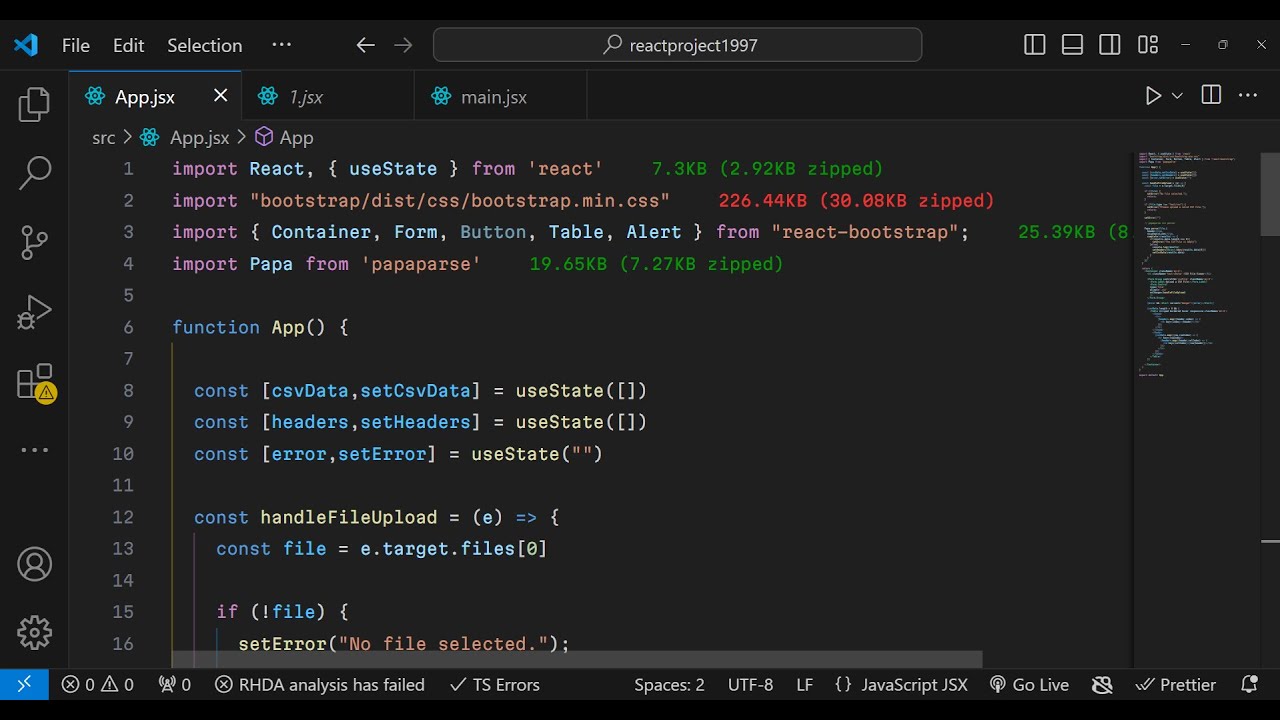Viewport: 1280px width, 720px height.
Task: Open editor More Actions ellipsis
Action: pyautogui.click(x=1248, y=96)
